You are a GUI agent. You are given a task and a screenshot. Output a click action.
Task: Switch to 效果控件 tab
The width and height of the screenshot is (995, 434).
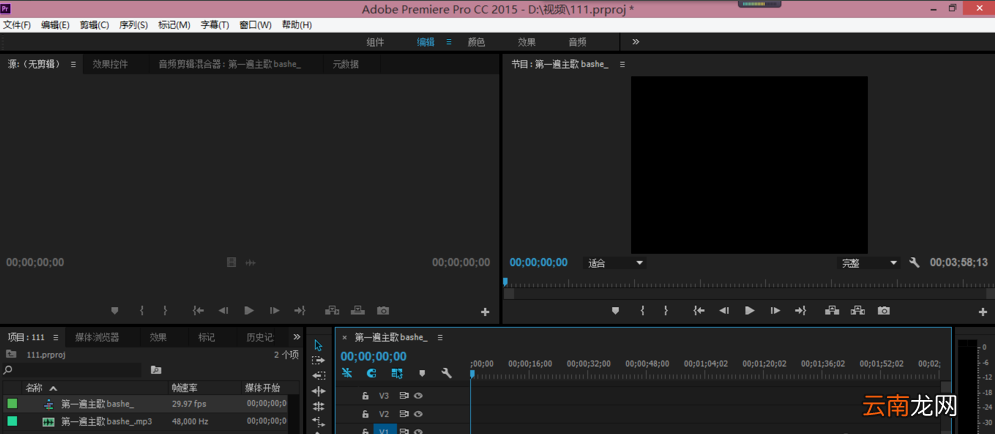pos(110,64)
